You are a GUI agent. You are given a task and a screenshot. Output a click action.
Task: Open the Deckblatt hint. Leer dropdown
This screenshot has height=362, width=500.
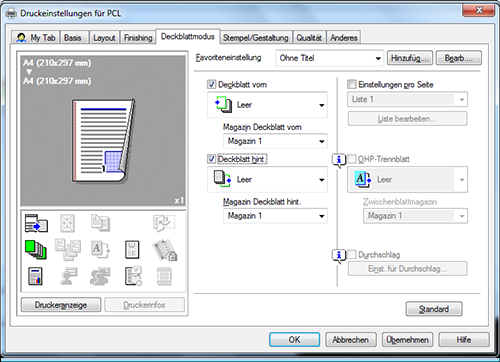click(267, 179)
